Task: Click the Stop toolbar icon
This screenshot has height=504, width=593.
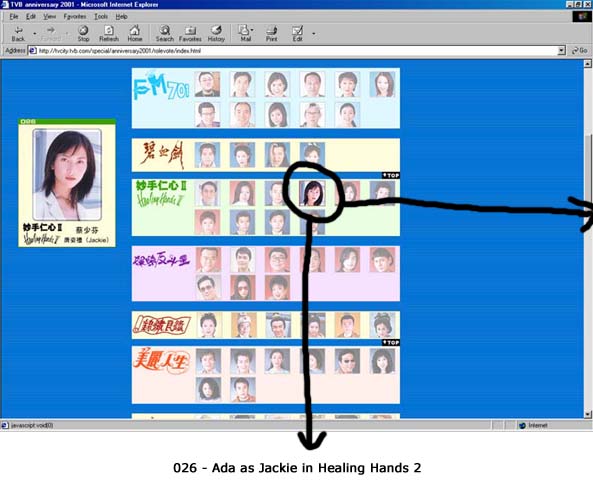Action: click(x=83, y=33)
